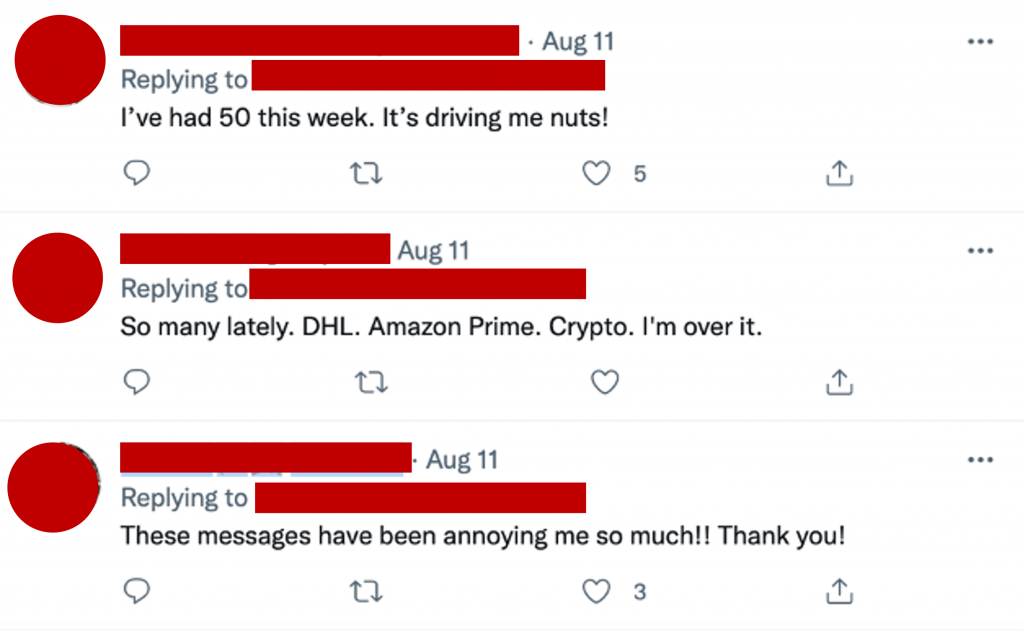
Task: Reply to the '50 this week' tweet
Action: click(137, 174)
